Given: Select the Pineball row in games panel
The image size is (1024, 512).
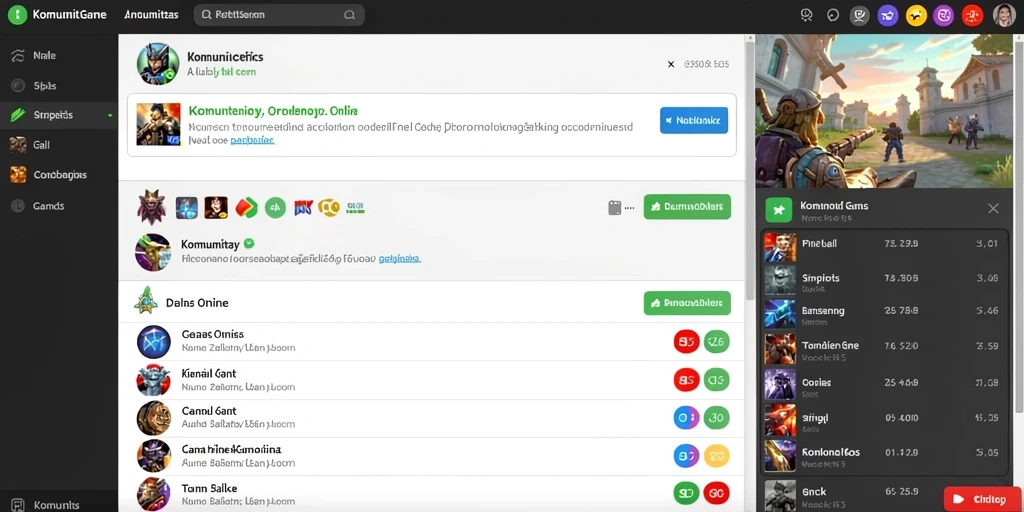Looking at the screenshot, I should (885, 248).
